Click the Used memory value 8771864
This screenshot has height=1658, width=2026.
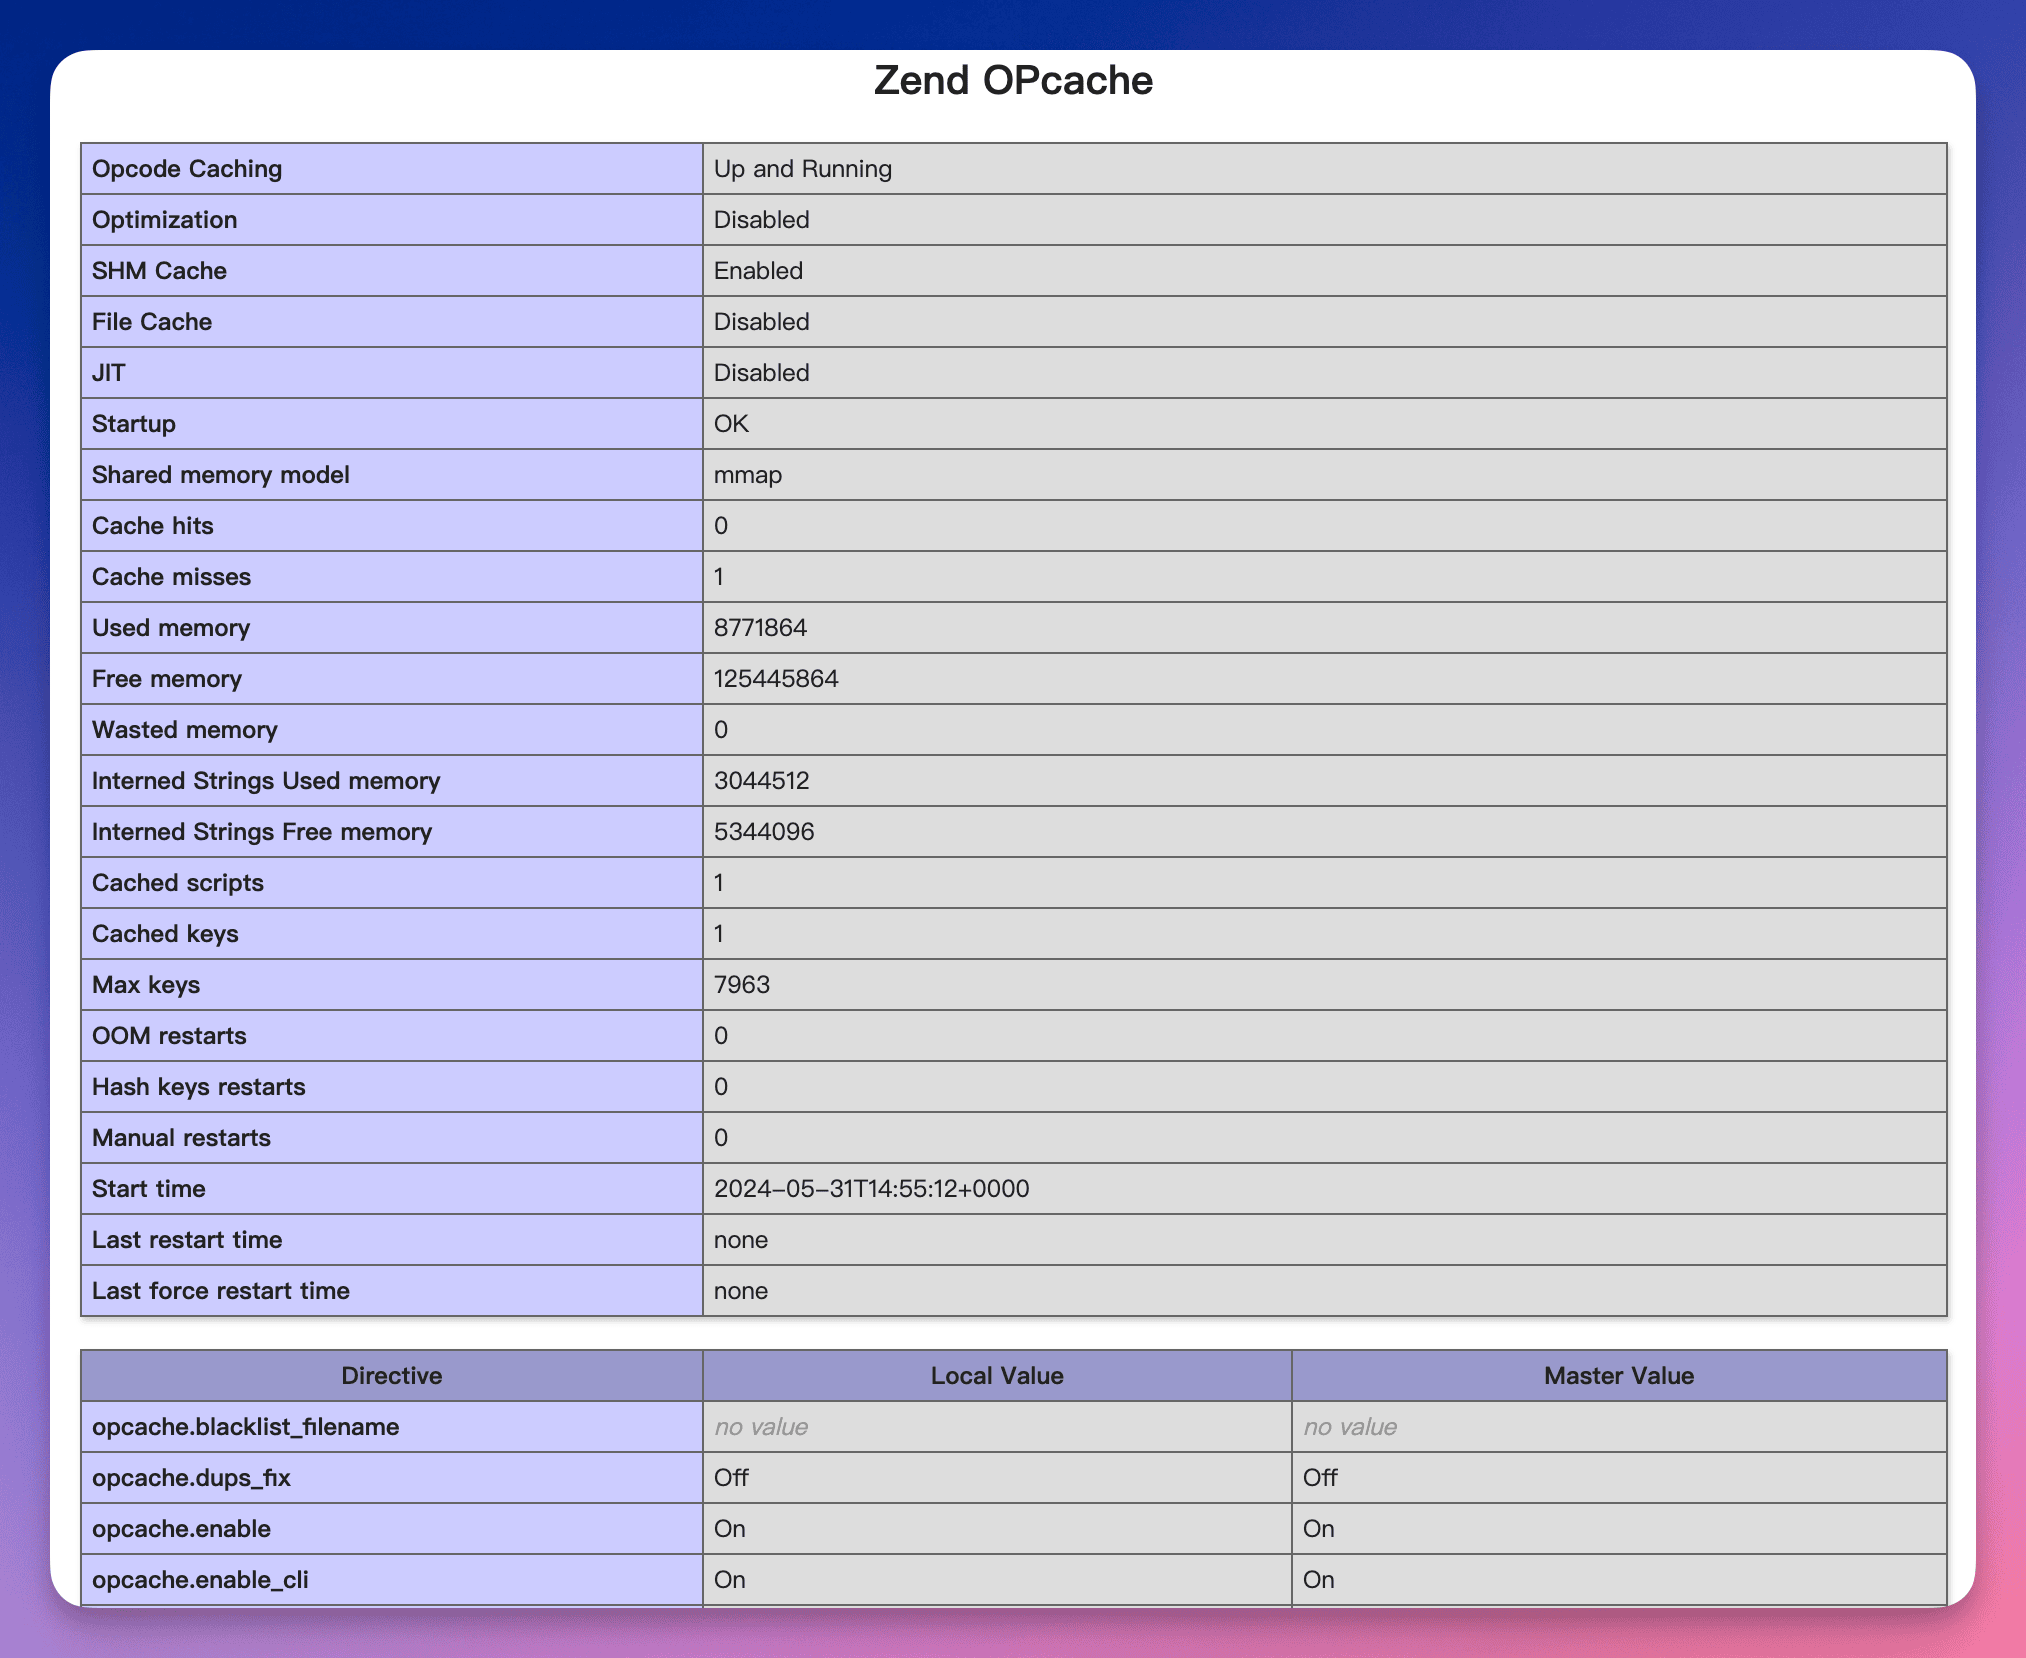tap(760, 628)
